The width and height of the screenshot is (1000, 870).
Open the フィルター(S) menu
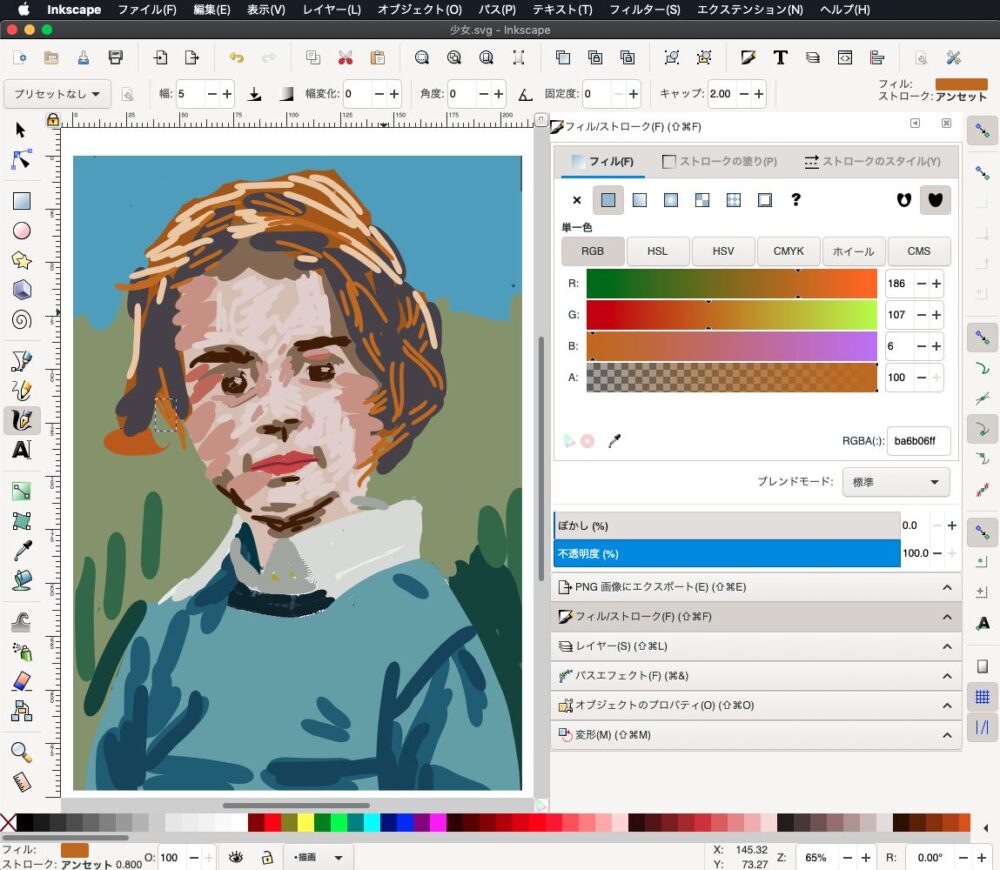[x=644, y=9]
